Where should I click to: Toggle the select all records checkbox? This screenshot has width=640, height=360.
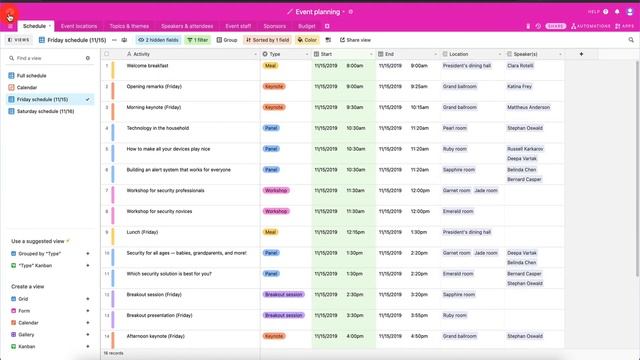pos(107,54)
